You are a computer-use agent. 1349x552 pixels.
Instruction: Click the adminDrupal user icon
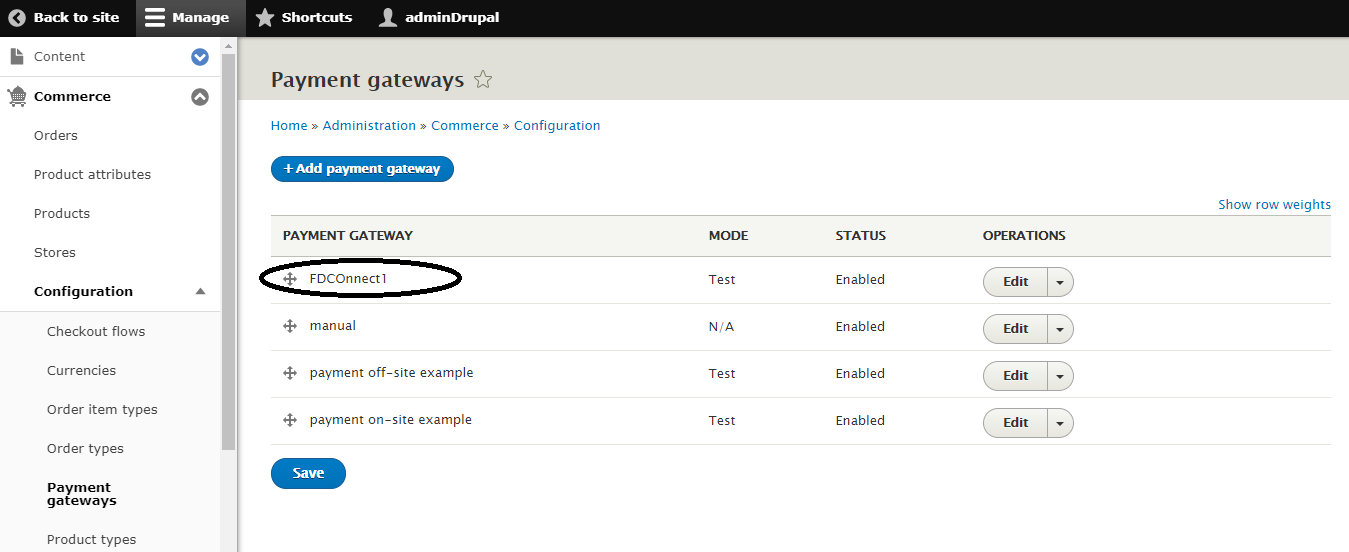[x=388, y=17]
